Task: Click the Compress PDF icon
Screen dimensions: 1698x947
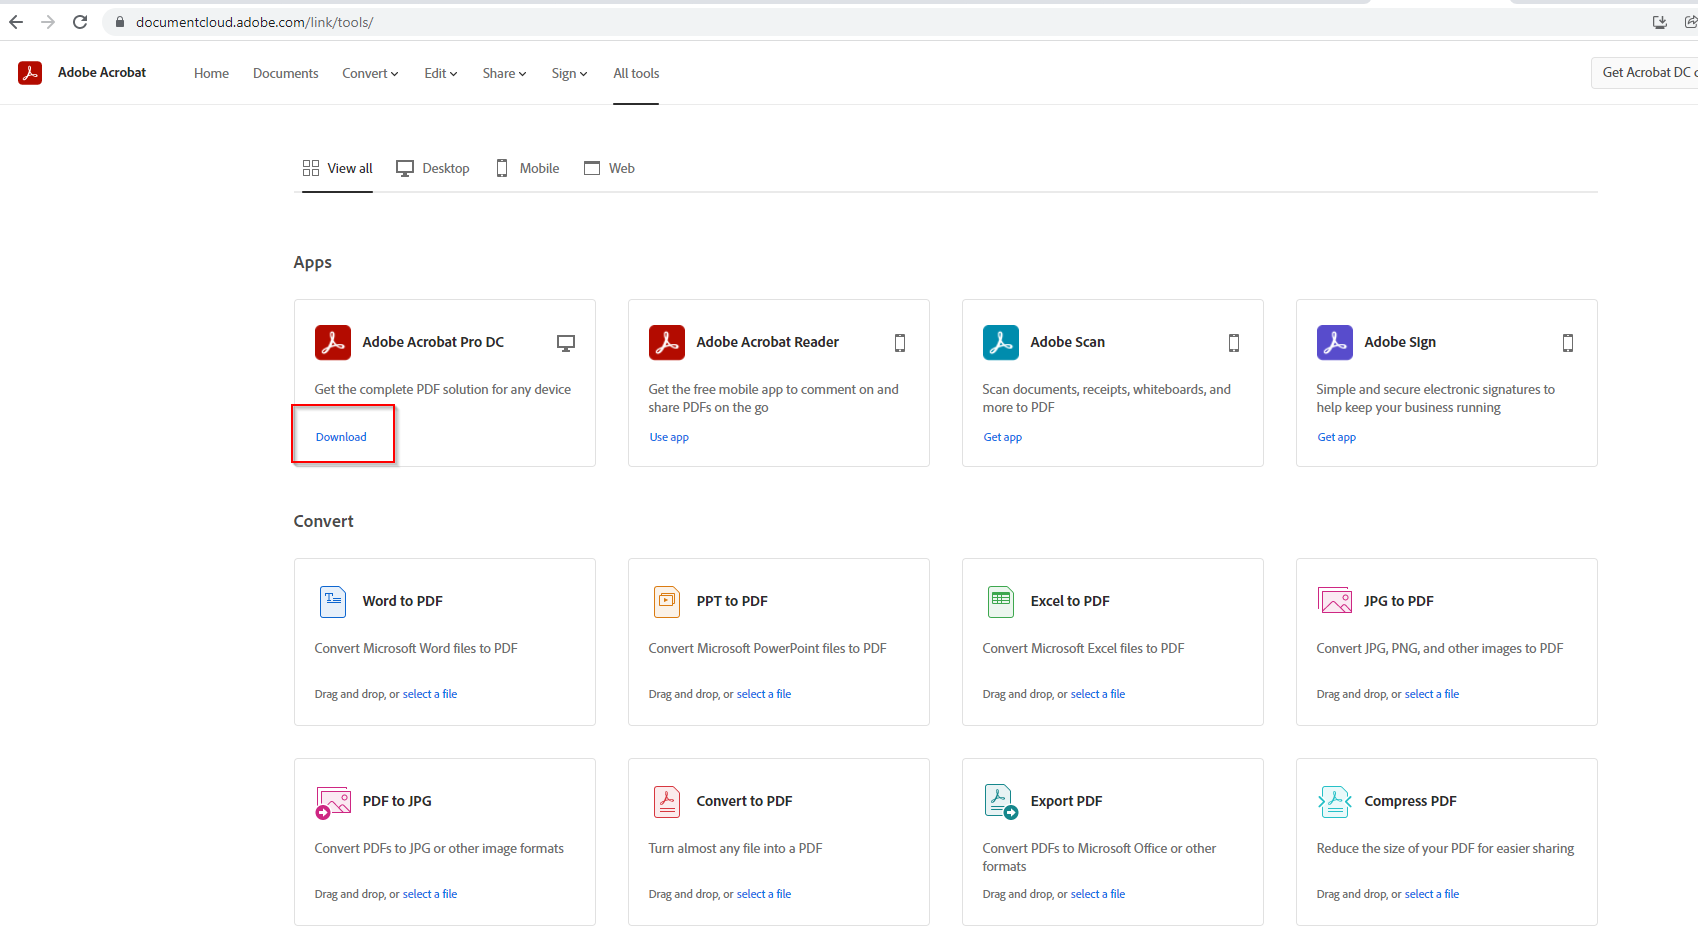Action: pos(1335,801)
